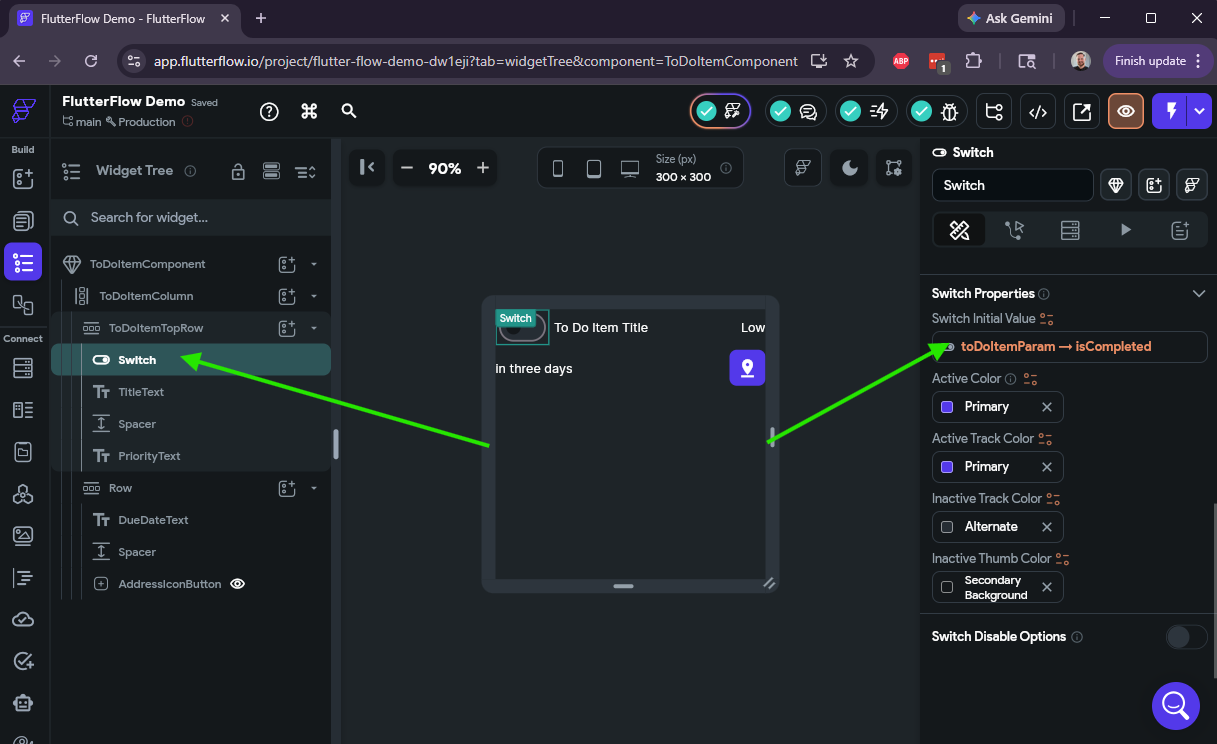Open the View Code button
Viewport: 1217px width, 744px height.
click(1038, 112)
